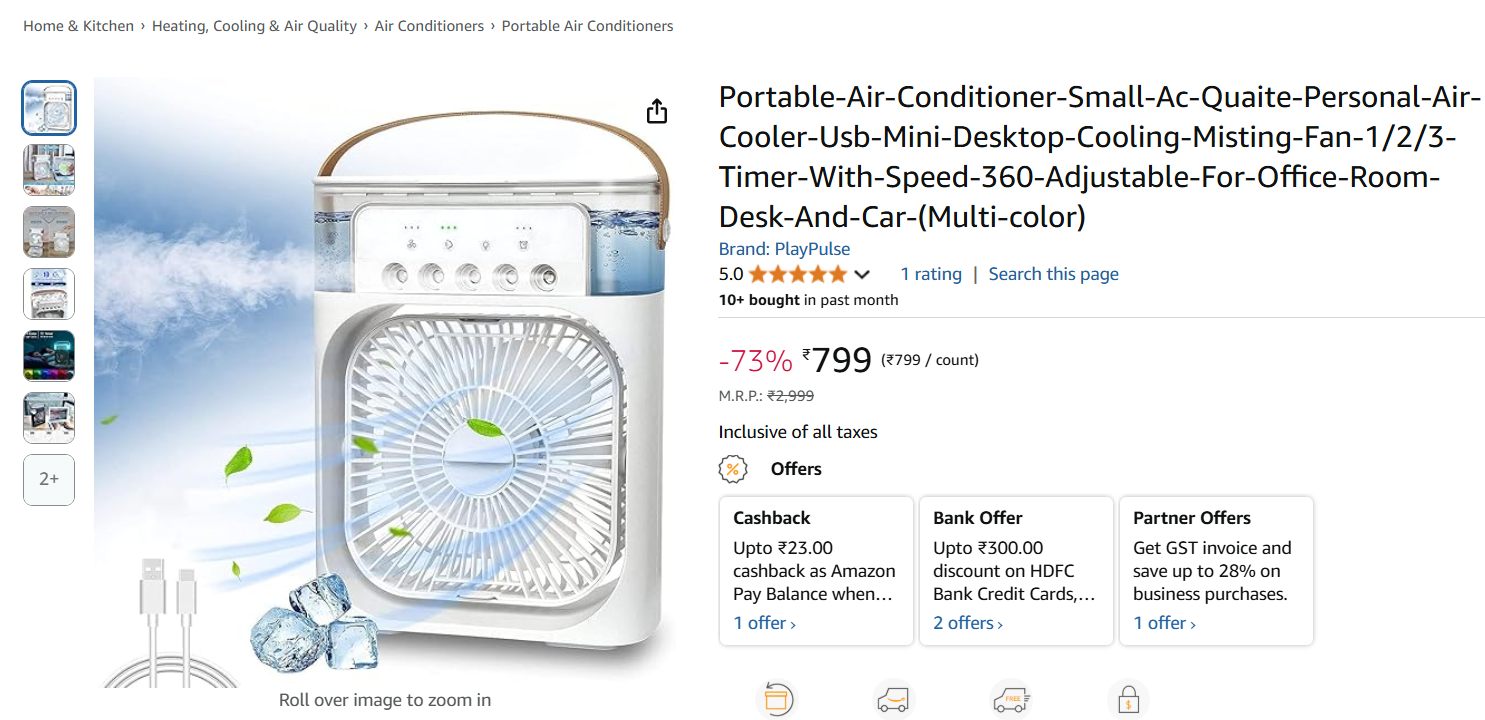The height and width of the screenshot is (720, 1485).
Task: Click the free delivery truck icon
Action: [x=1010, y=700]
